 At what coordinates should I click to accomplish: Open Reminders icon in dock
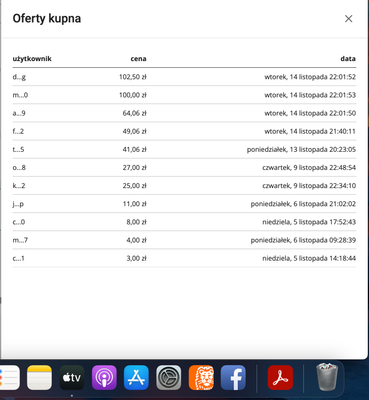[x=9, y=378]
